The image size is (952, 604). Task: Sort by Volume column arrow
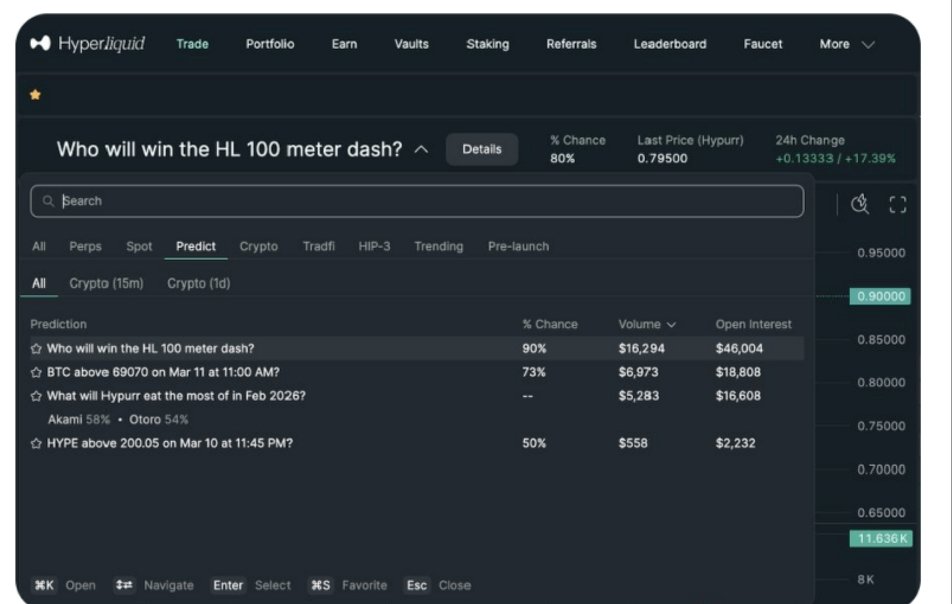pos(671,325)
